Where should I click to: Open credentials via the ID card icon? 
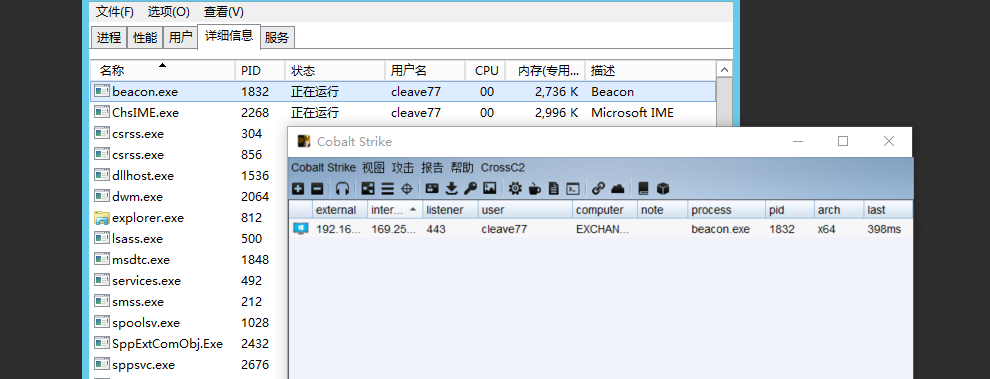[432, 188]
